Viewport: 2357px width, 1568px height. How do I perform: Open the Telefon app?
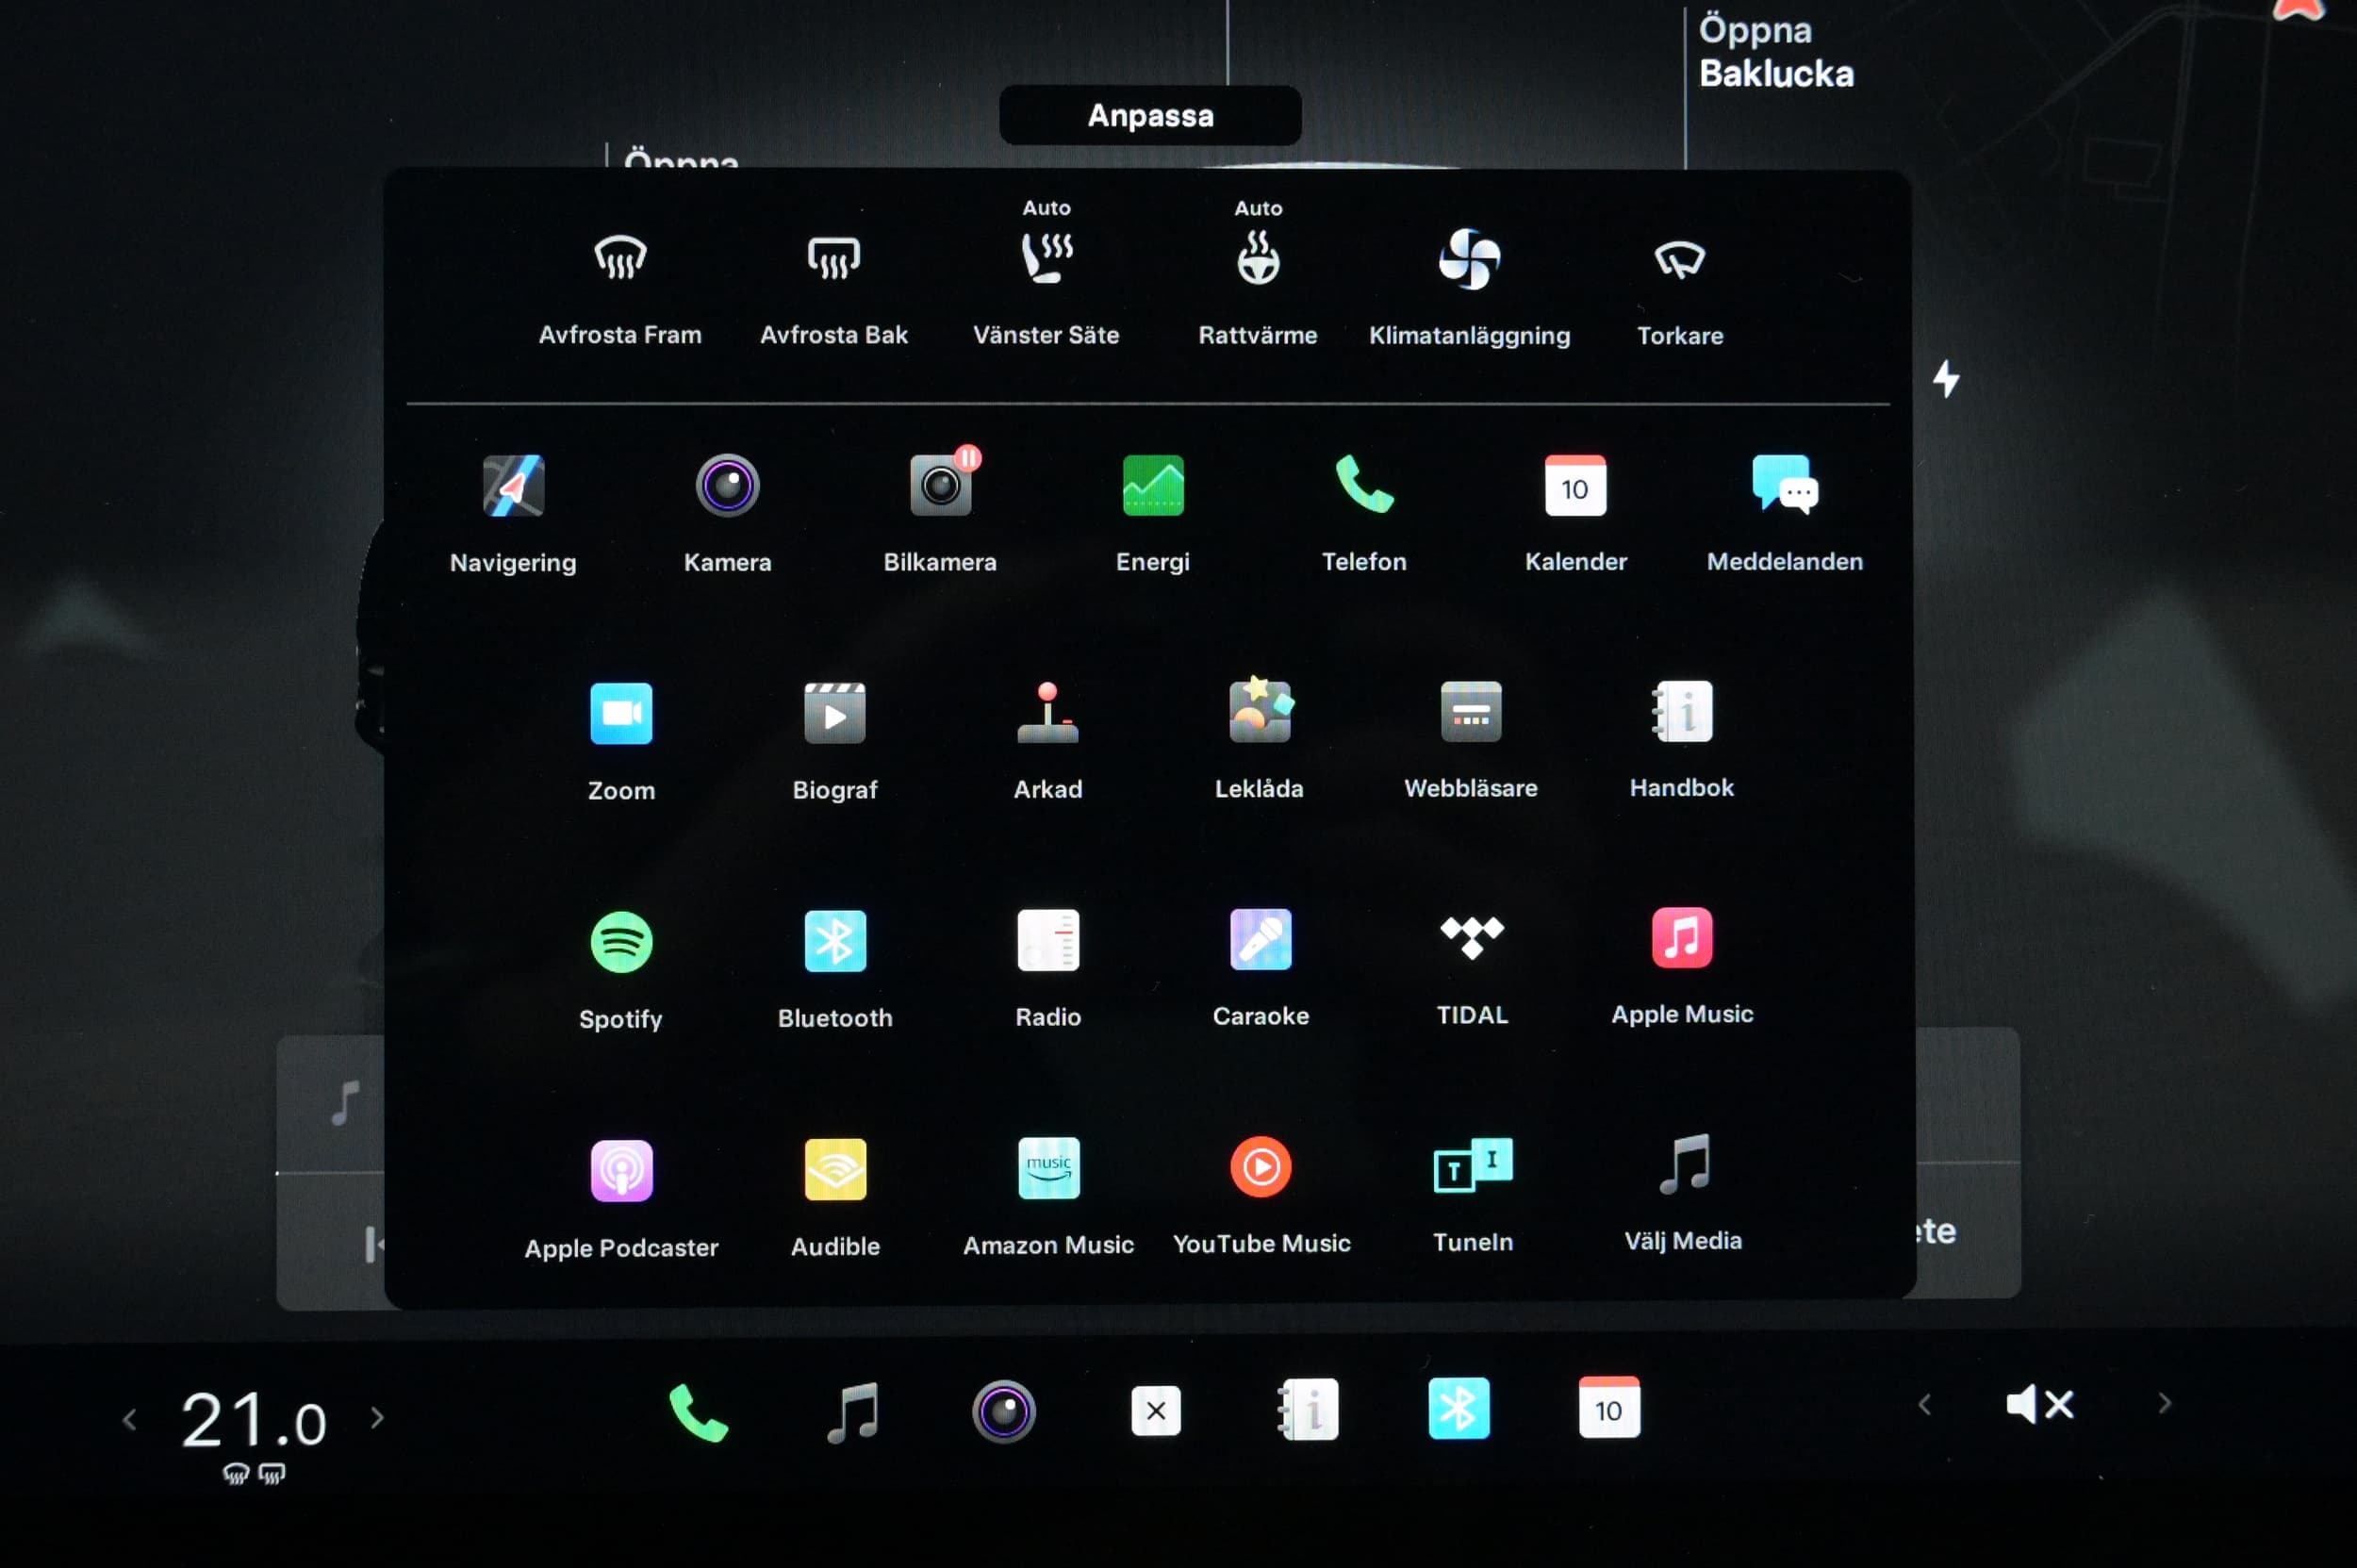[1364, 485]
